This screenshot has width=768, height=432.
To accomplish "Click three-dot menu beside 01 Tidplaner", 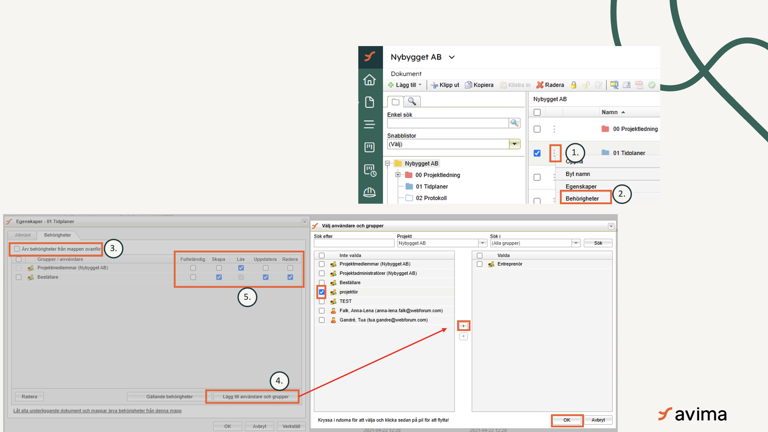I will click(555, 153).
